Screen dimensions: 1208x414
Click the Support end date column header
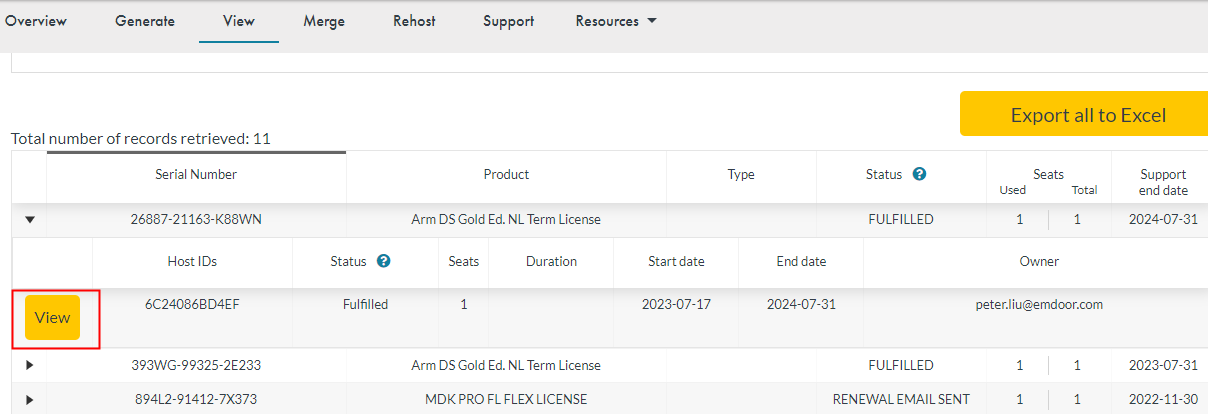pyautogui.click(x=1163, y=181)
